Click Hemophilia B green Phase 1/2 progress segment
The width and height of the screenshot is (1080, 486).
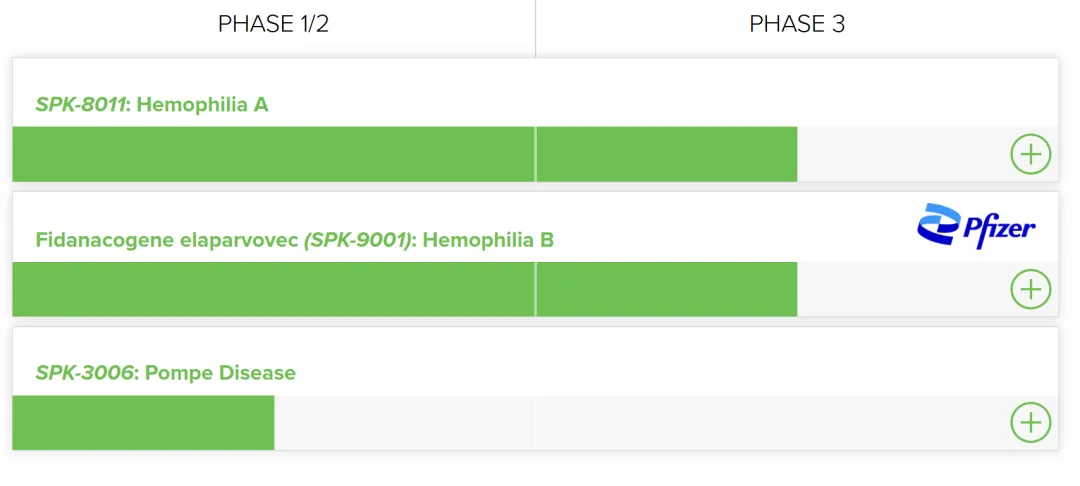coord(273,289)
